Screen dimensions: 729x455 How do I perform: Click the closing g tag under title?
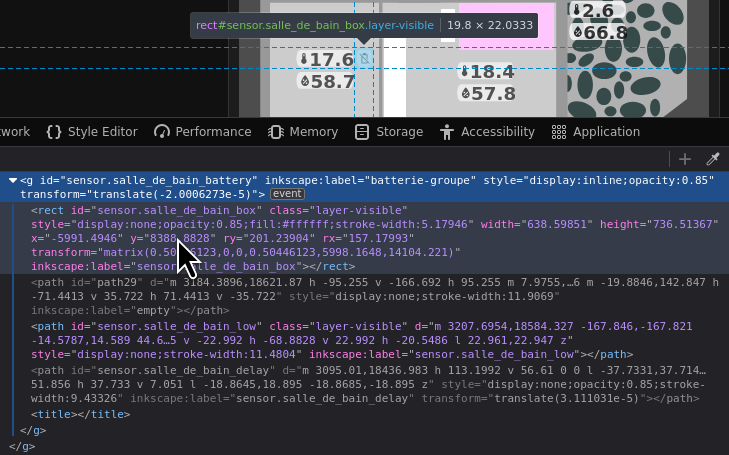[33, 430]
